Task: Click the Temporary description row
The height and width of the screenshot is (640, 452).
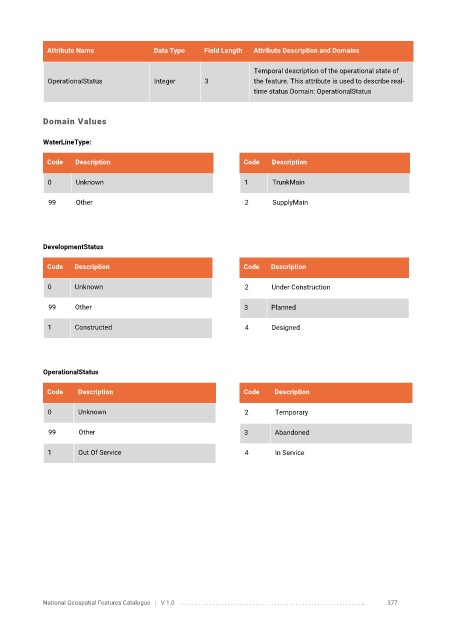Action: point(326,413)
